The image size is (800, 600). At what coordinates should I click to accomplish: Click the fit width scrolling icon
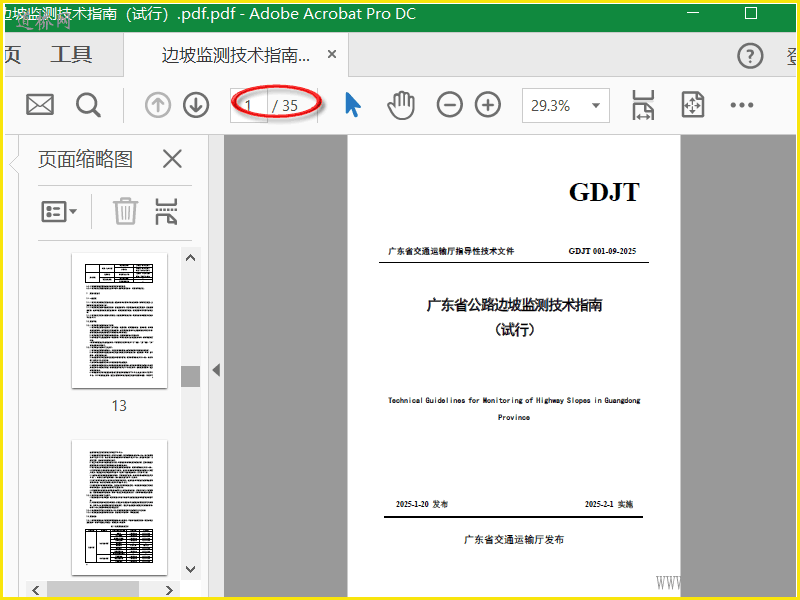(x=643, y=105)
